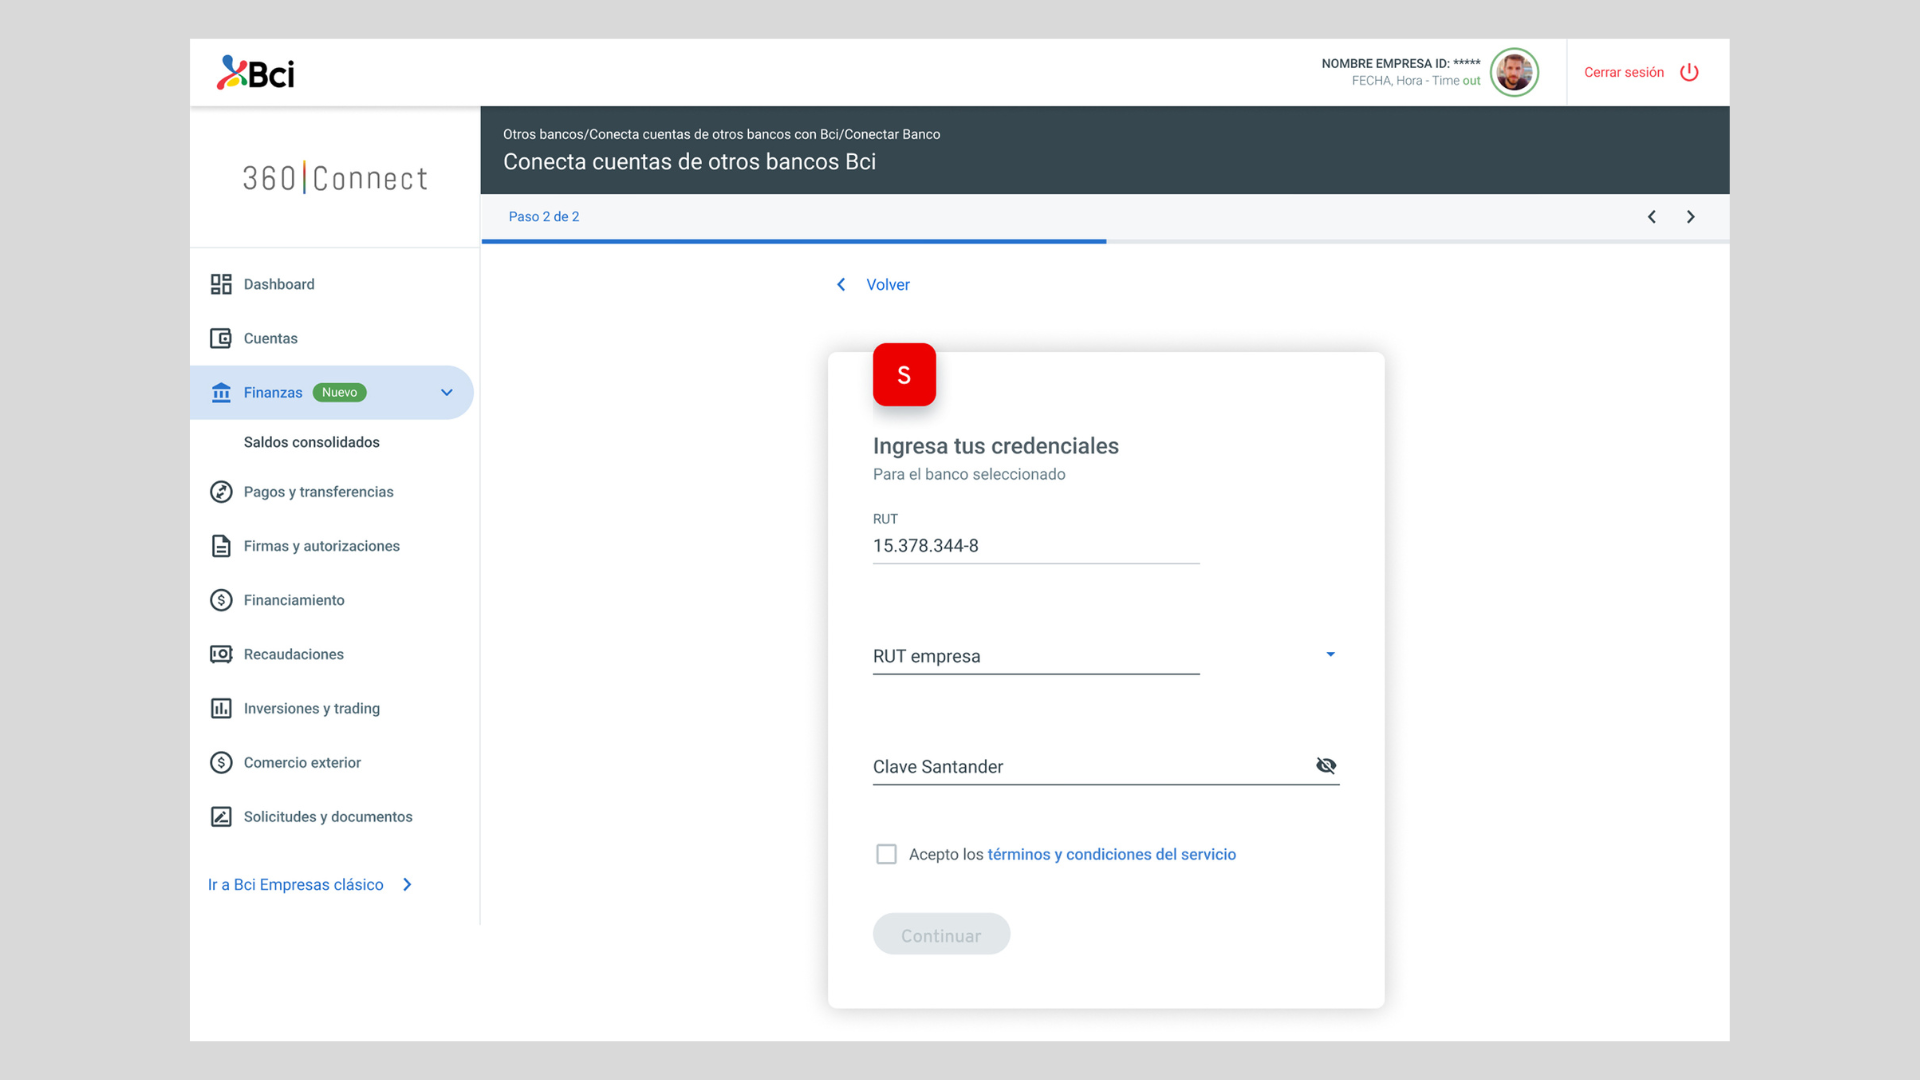Click the Recaudaciones money icon
The image size is (1920, 1080).
click(x=221, y=654)
